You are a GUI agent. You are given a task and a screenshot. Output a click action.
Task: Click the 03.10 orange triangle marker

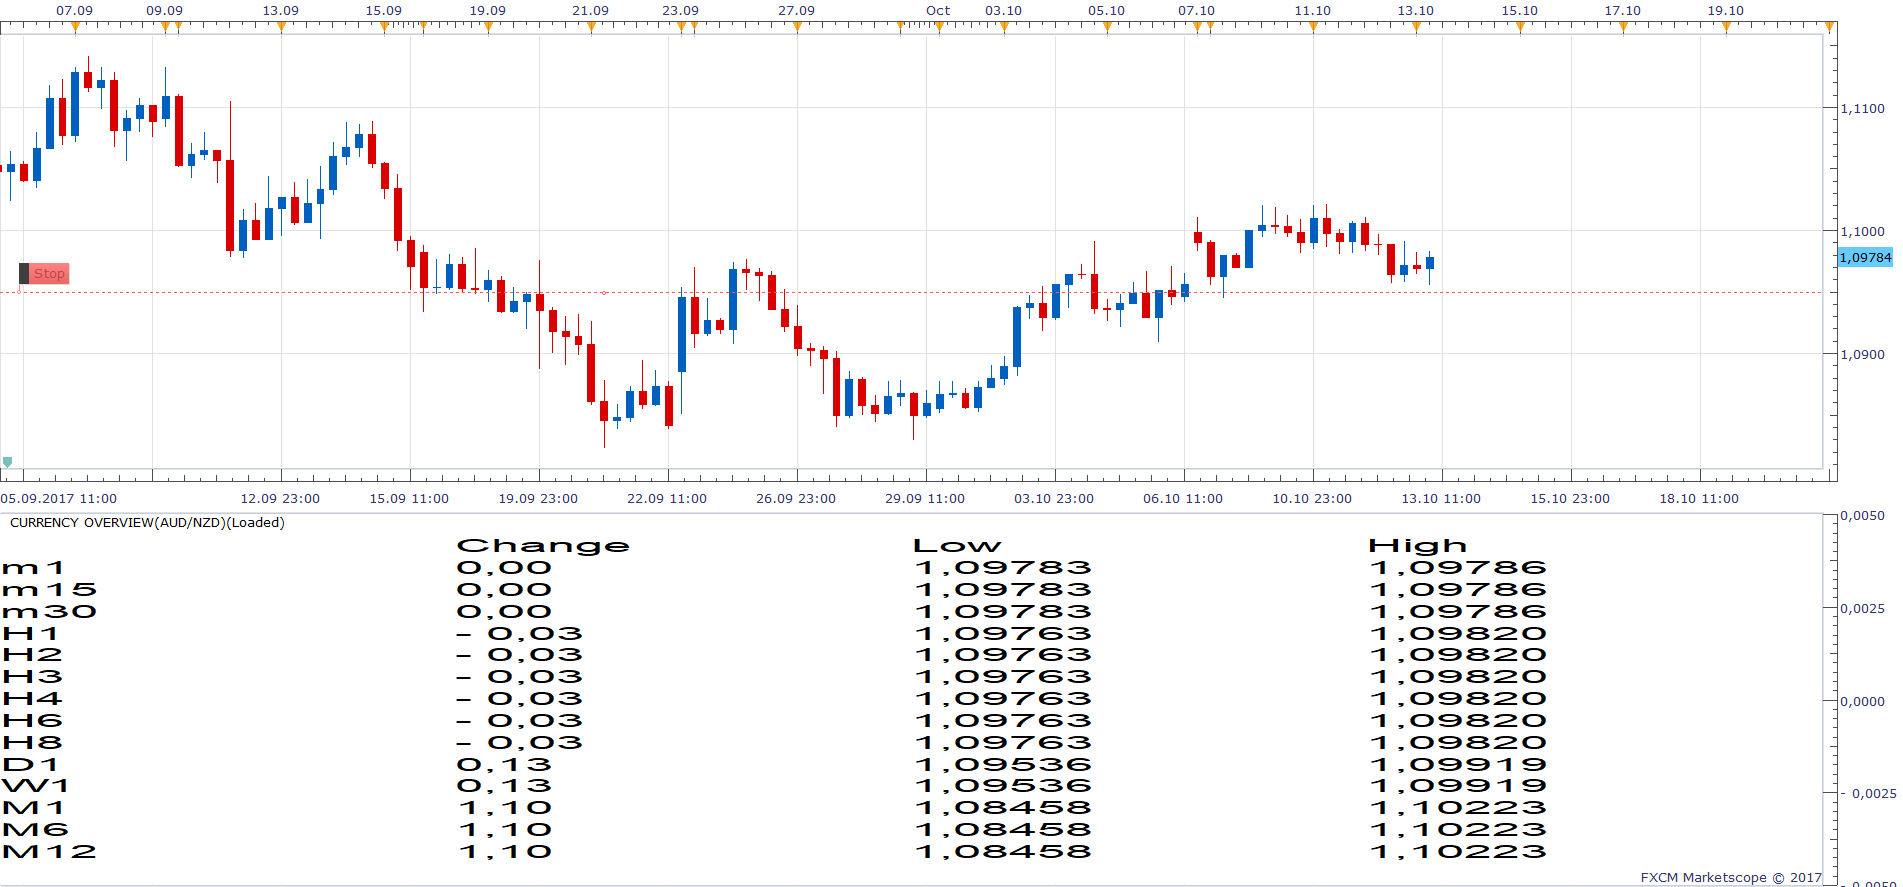pos(1004,27)
